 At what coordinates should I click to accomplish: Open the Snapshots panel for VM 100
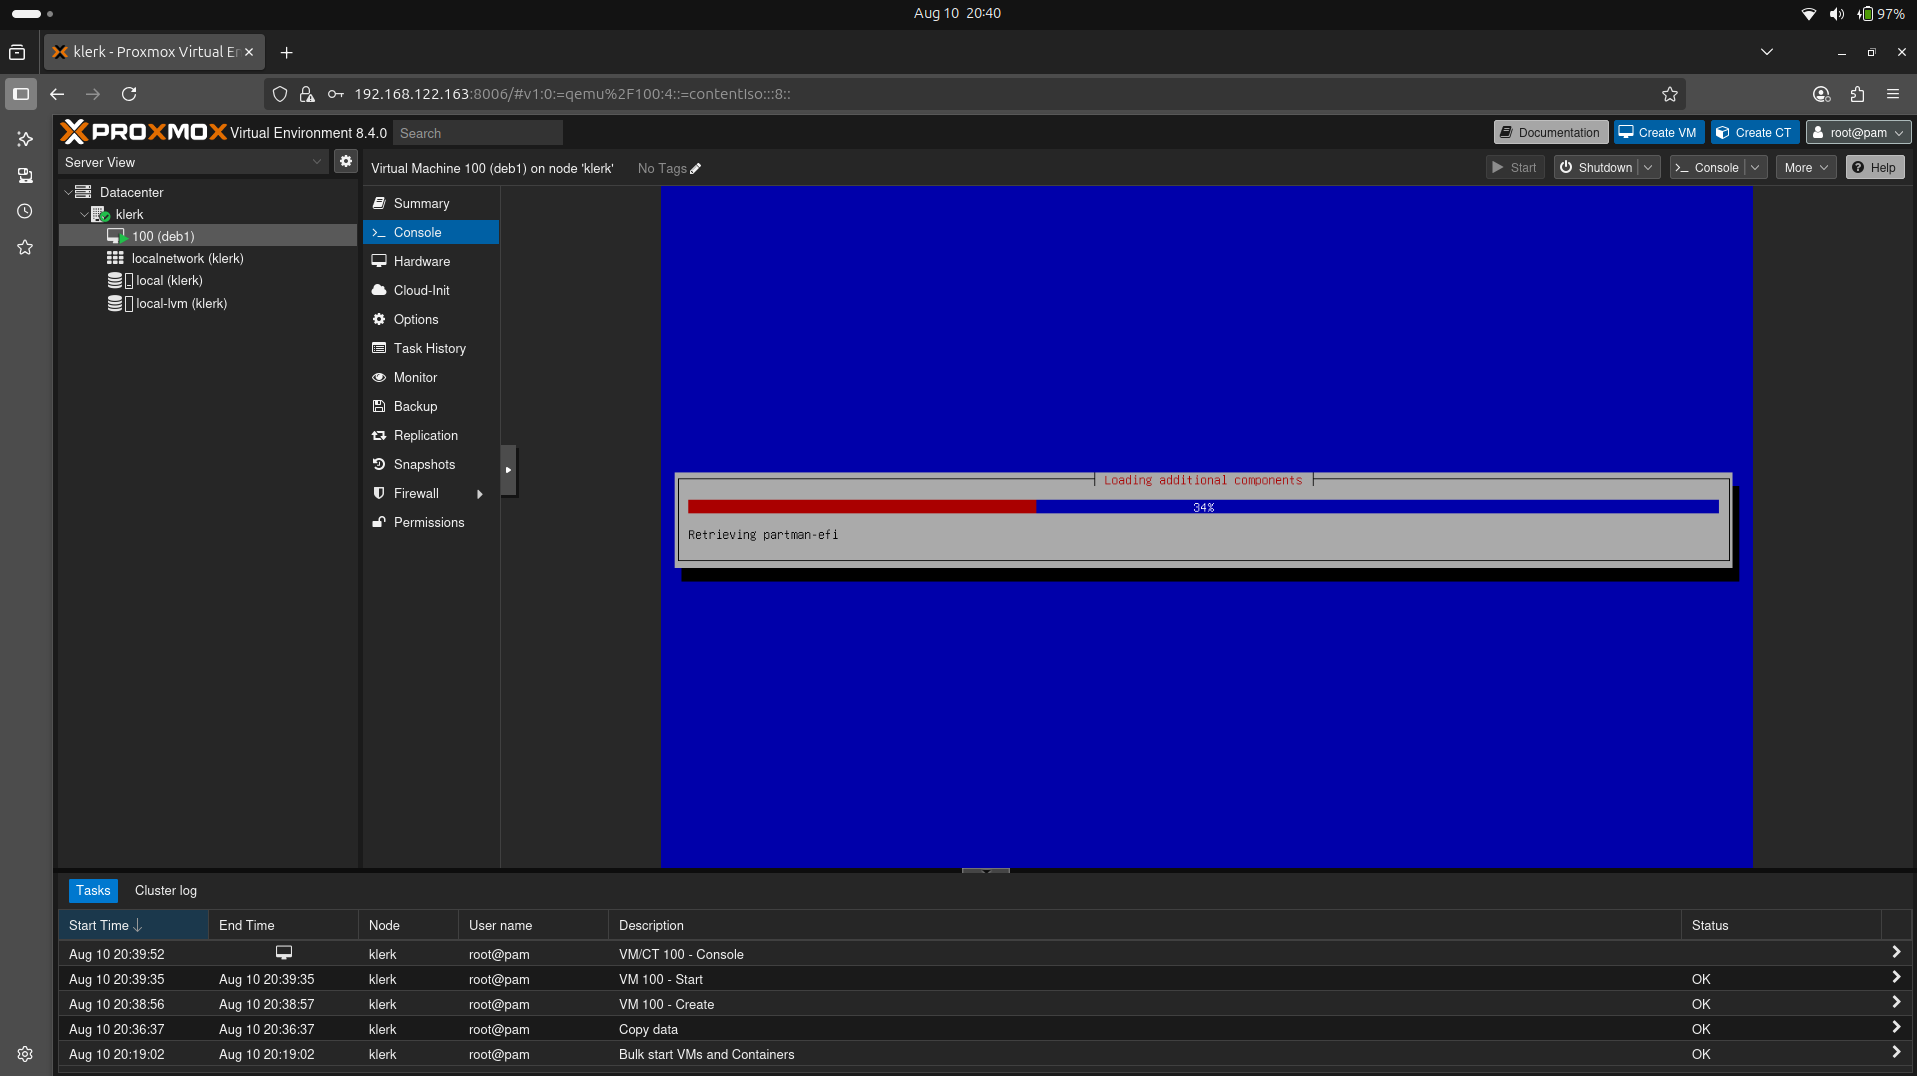423,464
